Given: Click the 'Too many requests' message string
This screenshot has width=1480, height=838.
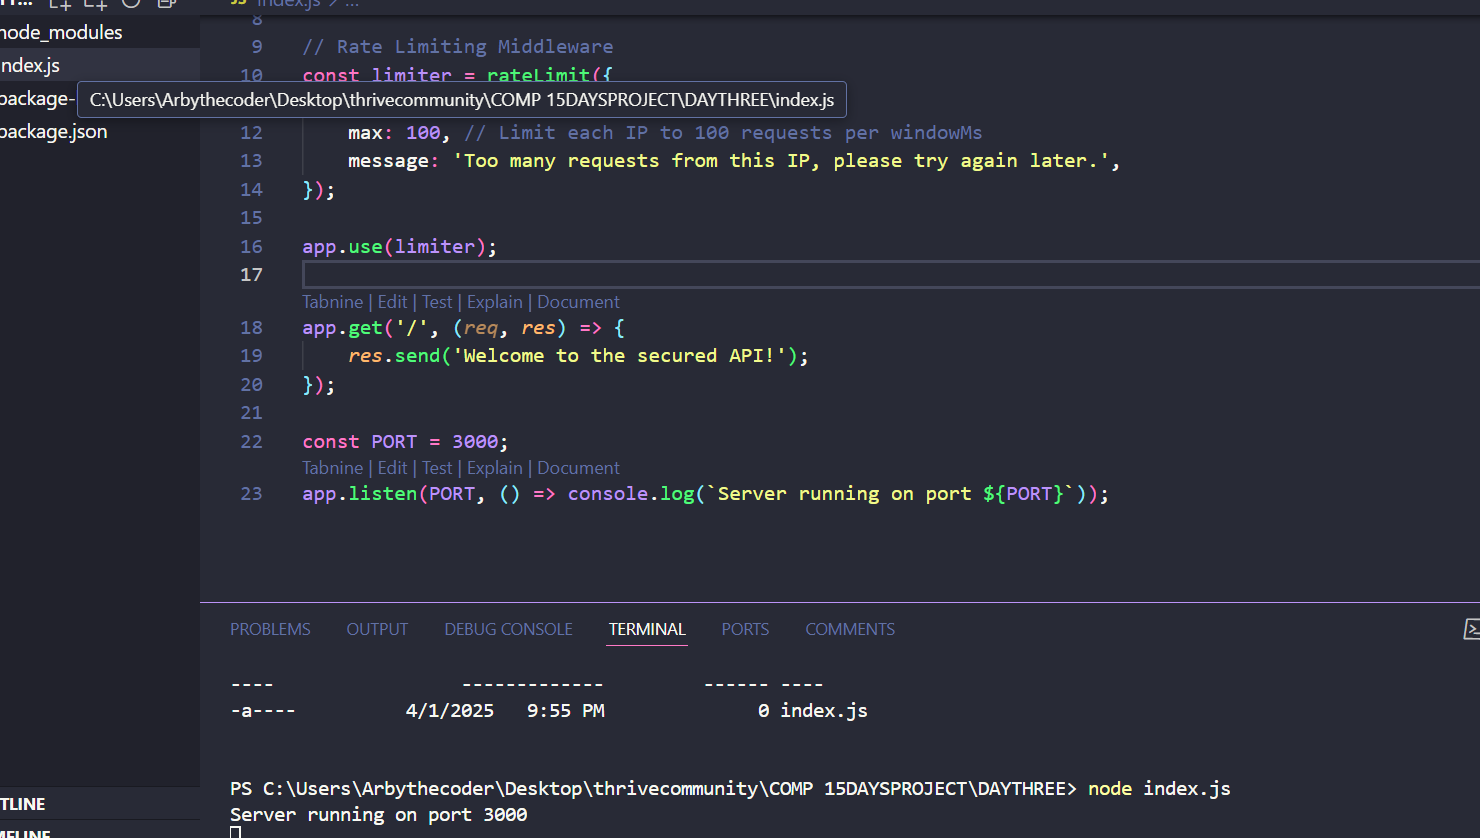Looking at the screenshot, I should pos(780,161).
